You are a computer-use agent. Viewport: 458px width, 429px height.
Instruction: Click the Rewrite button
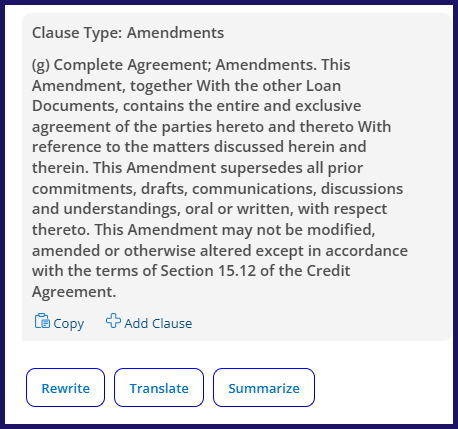pos(65,388)
